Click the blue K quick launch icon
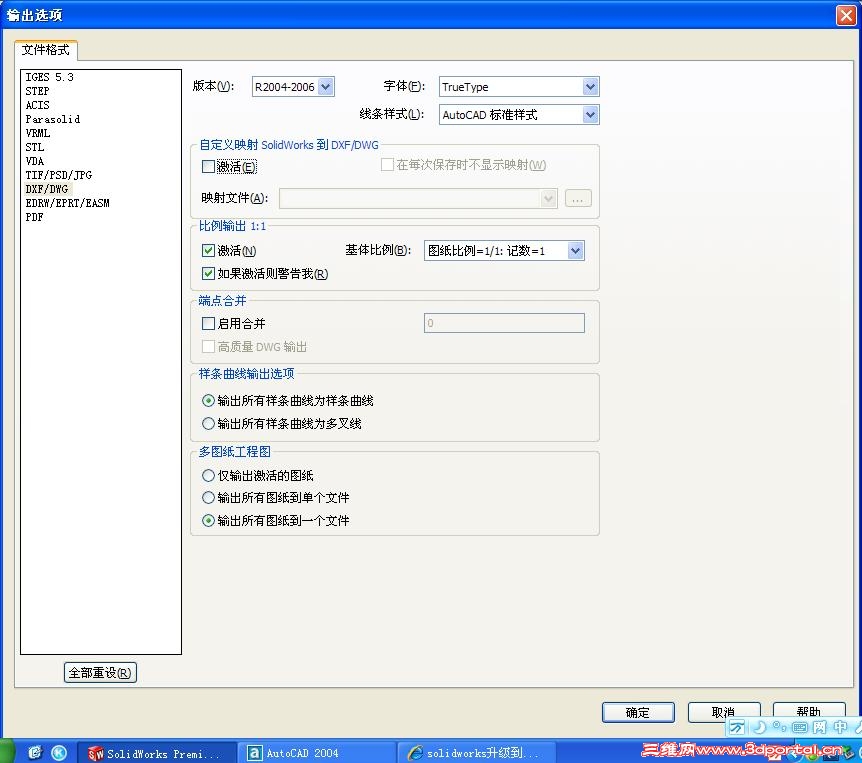 click(x=59, y=752)
